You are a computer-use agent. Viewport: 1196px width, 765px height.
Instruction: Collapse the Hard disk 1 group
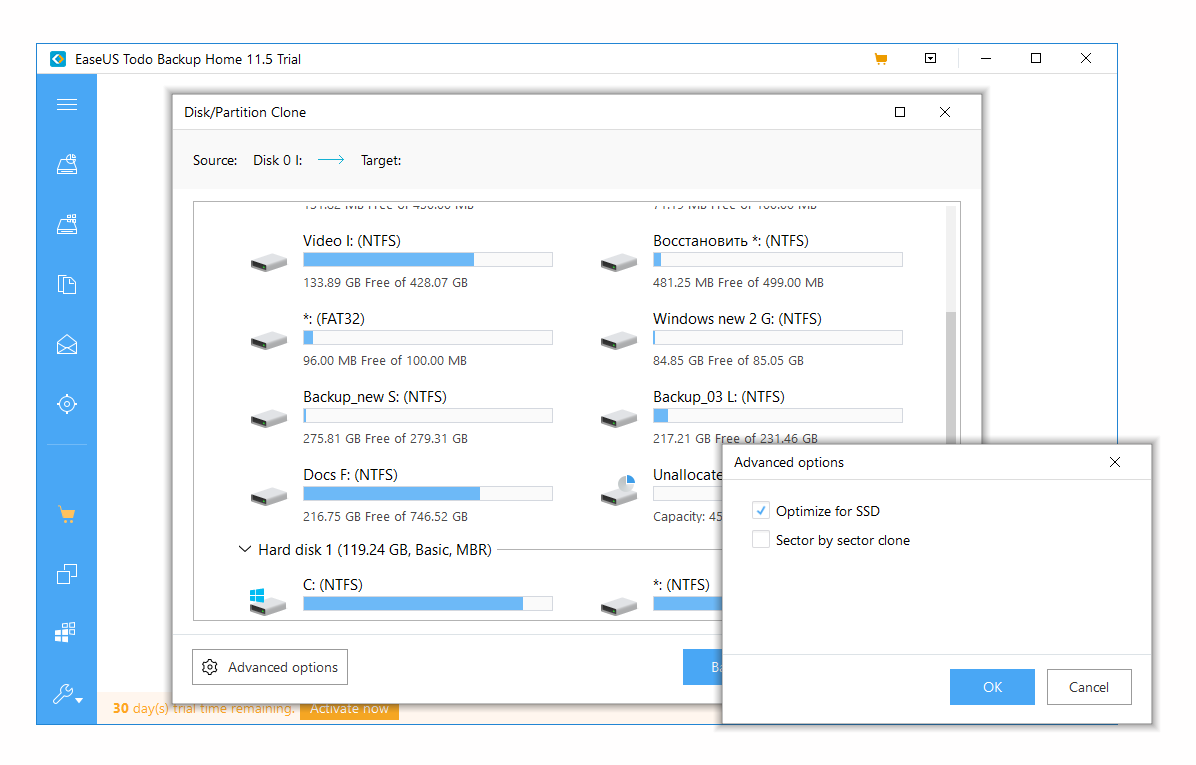pos(245,549)
